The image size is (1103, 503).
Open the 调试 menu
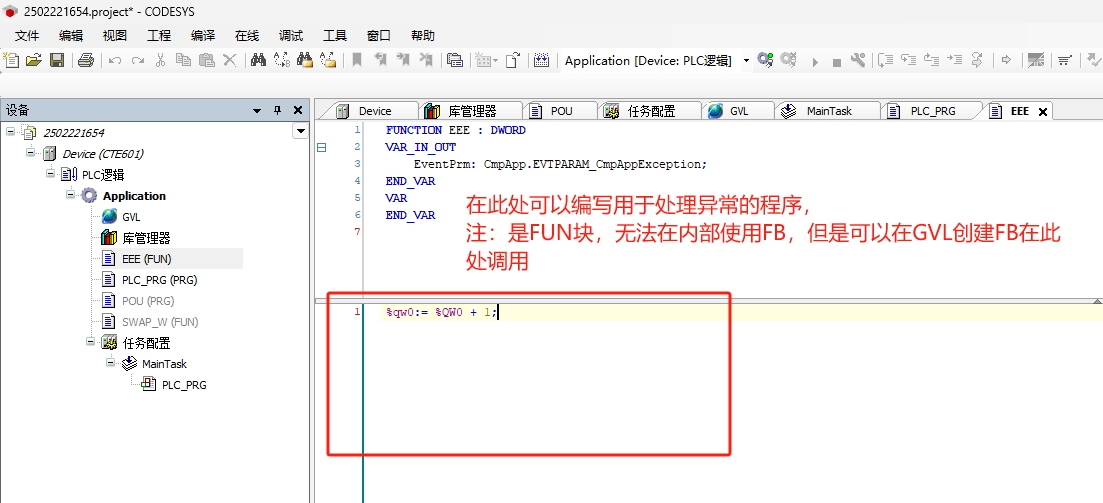pyautogui.click(x=291, y=36)
